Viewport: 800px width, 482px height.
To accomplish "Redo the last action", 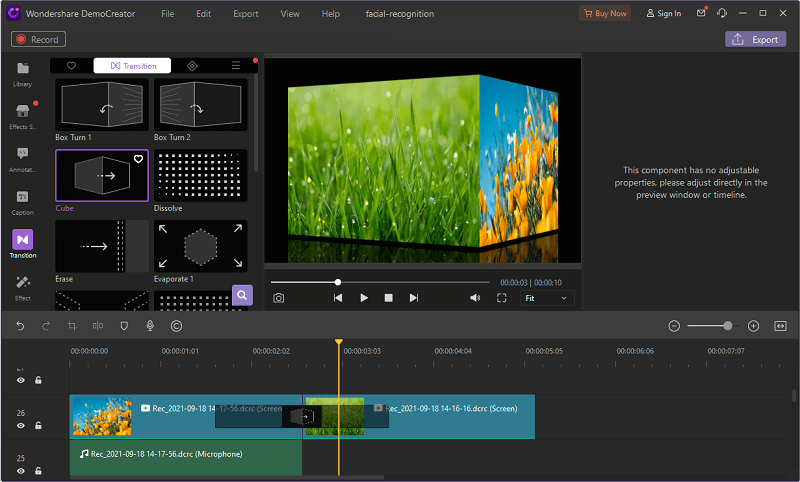I will click(46, 326).
